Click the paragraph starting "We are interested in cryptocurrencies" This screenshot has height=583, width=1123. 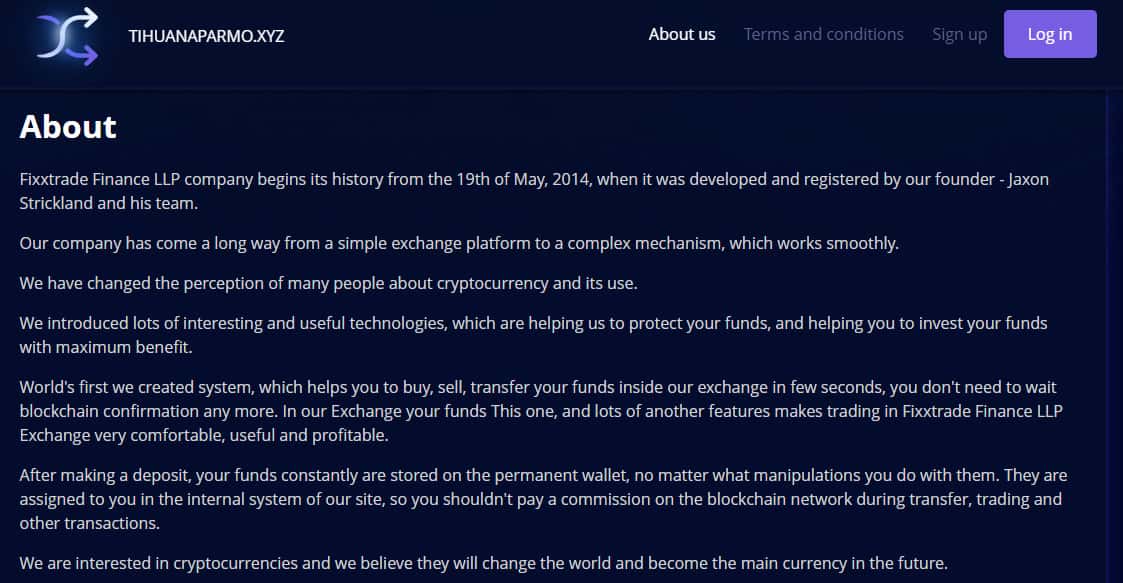482,563
